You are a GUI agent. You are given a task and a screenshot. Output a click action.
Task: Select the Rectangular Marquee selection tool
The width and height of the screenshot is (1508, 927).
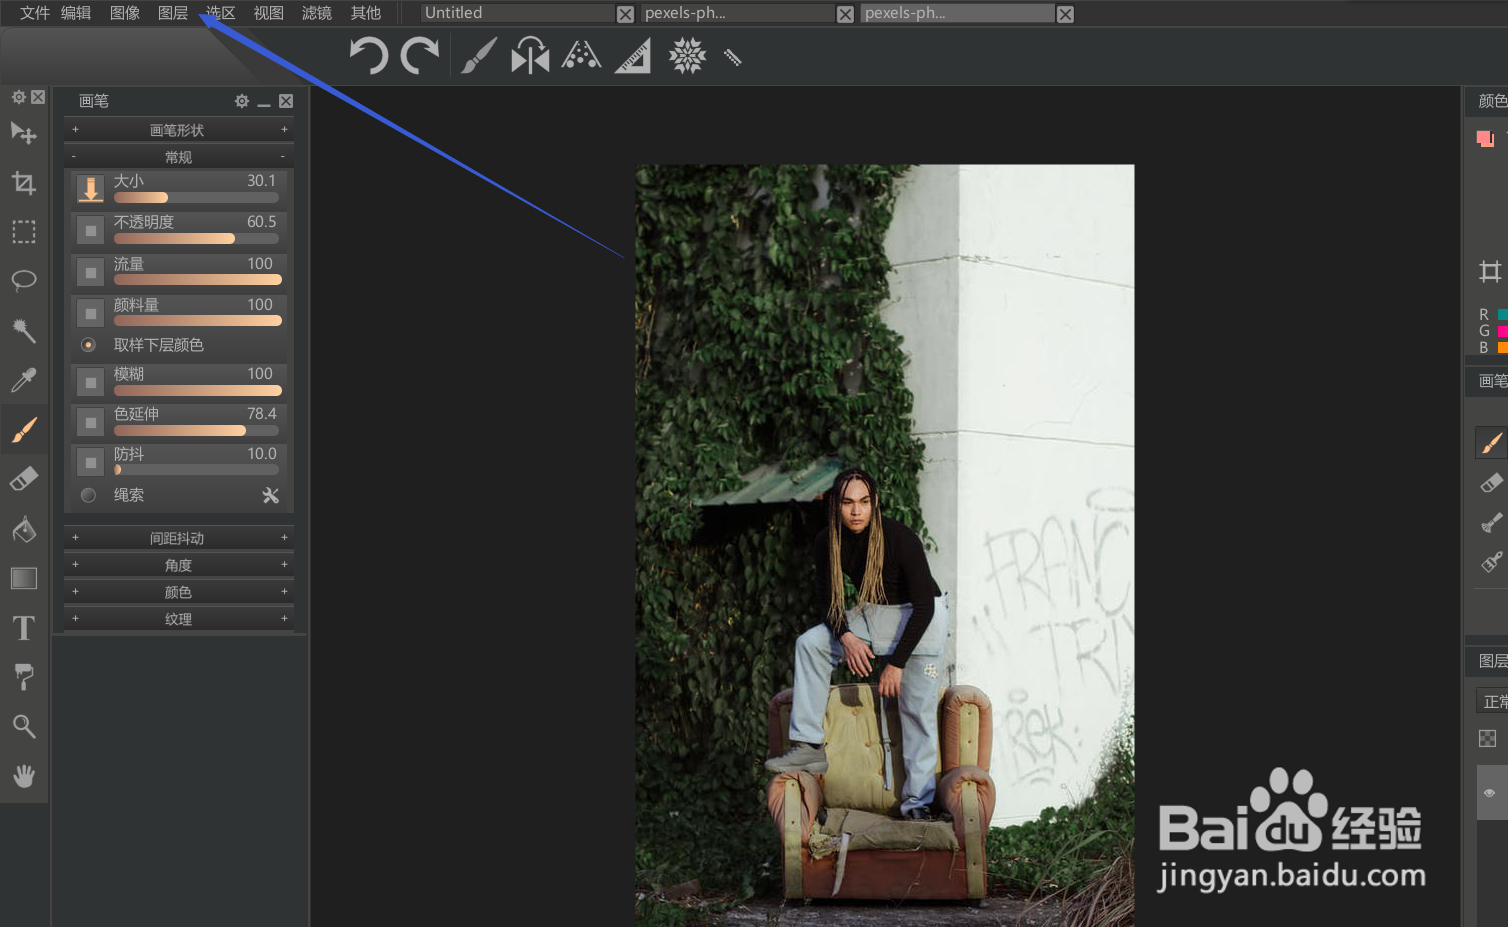(x=24, y=232)
